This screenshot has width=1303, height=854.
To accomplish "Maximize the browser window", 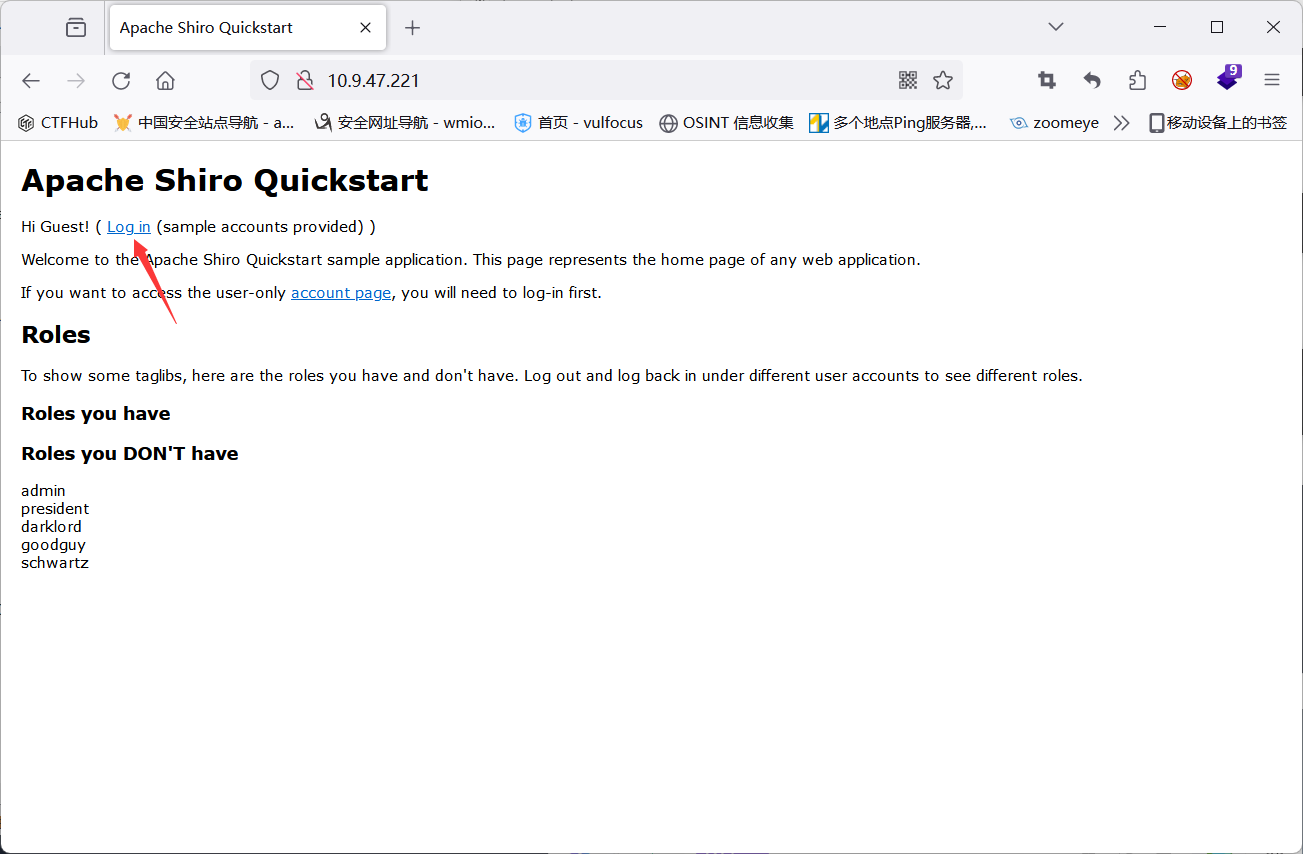I will click(x=1217, y=28).
